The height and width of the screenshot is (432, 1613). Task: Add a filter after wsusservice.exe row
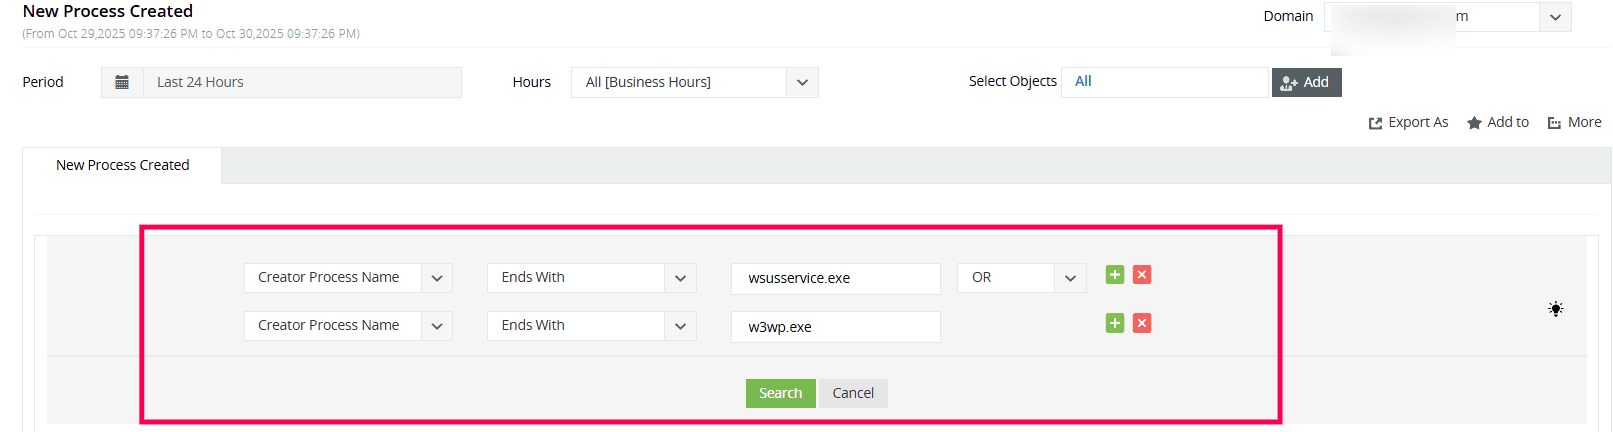[1115, 275]
